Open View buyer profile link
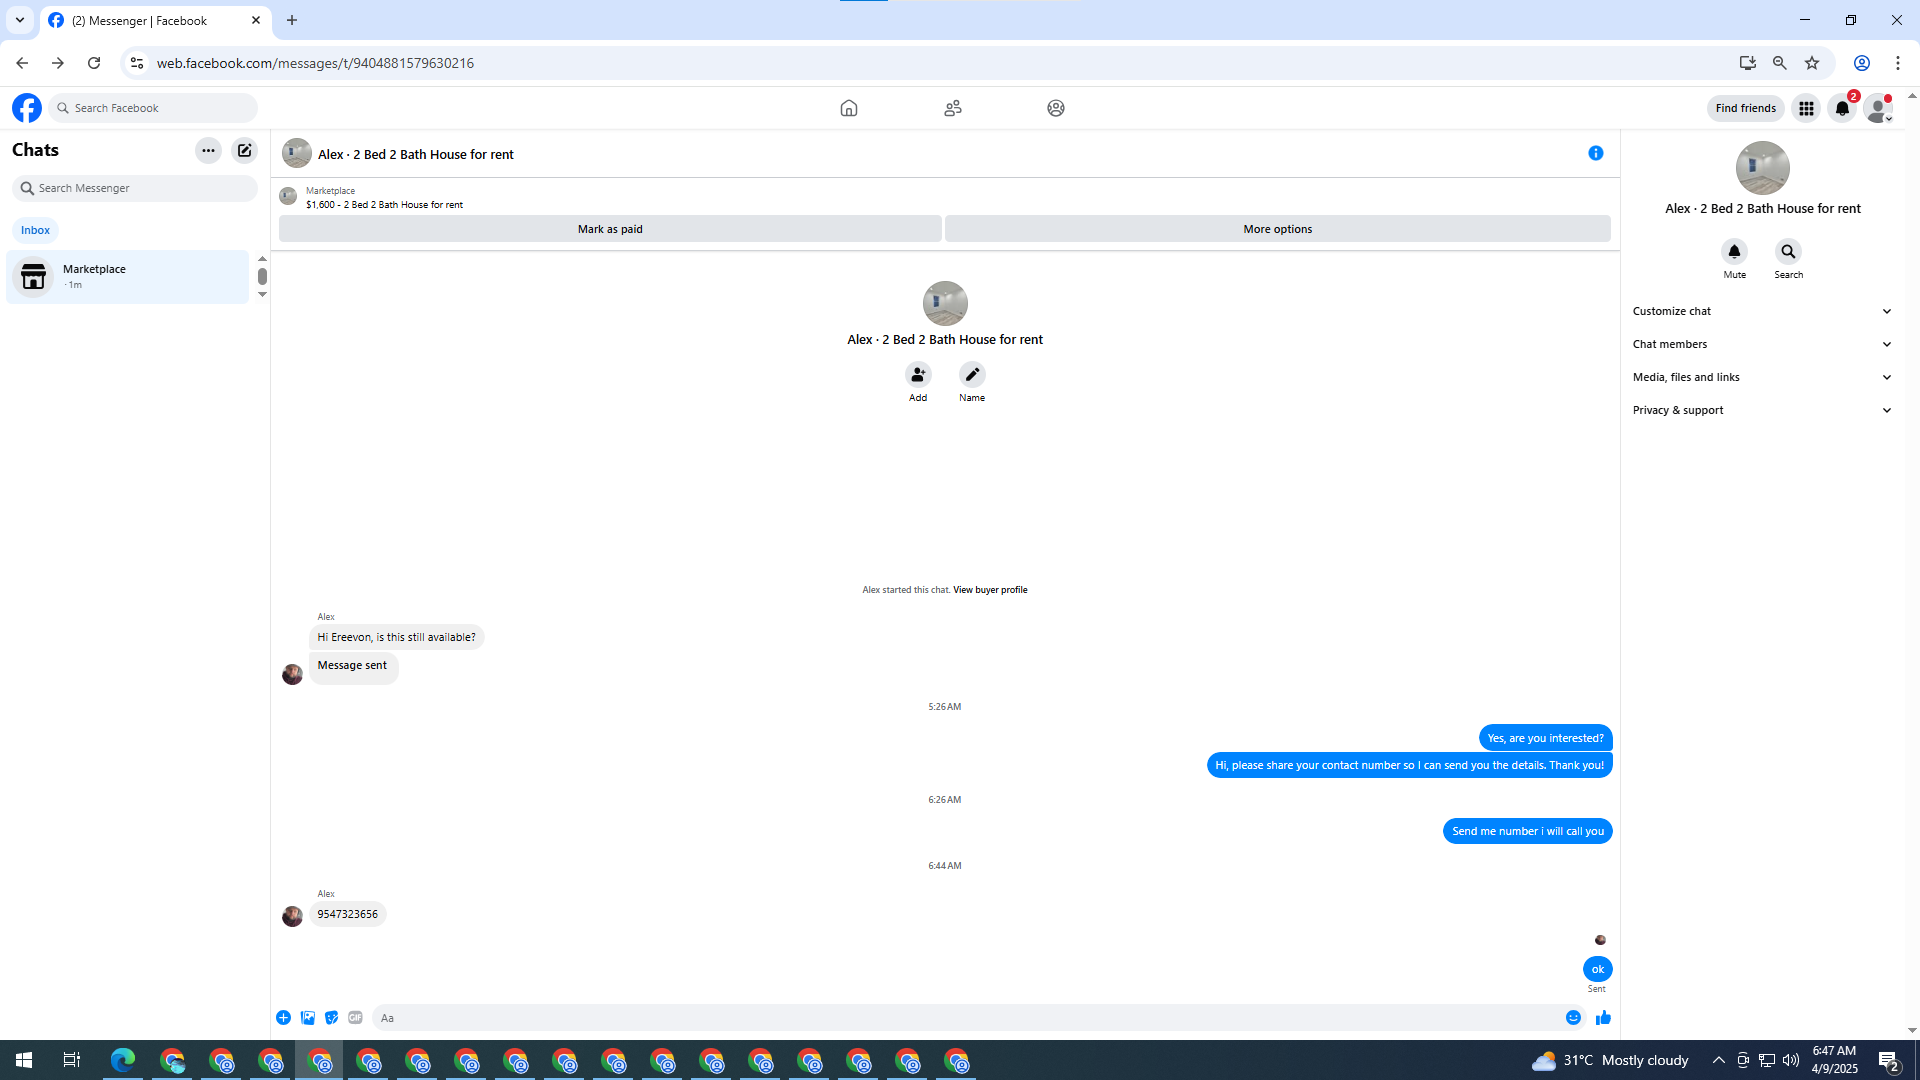This screenshot has width=1920, height=1080. tap(990, 590)
